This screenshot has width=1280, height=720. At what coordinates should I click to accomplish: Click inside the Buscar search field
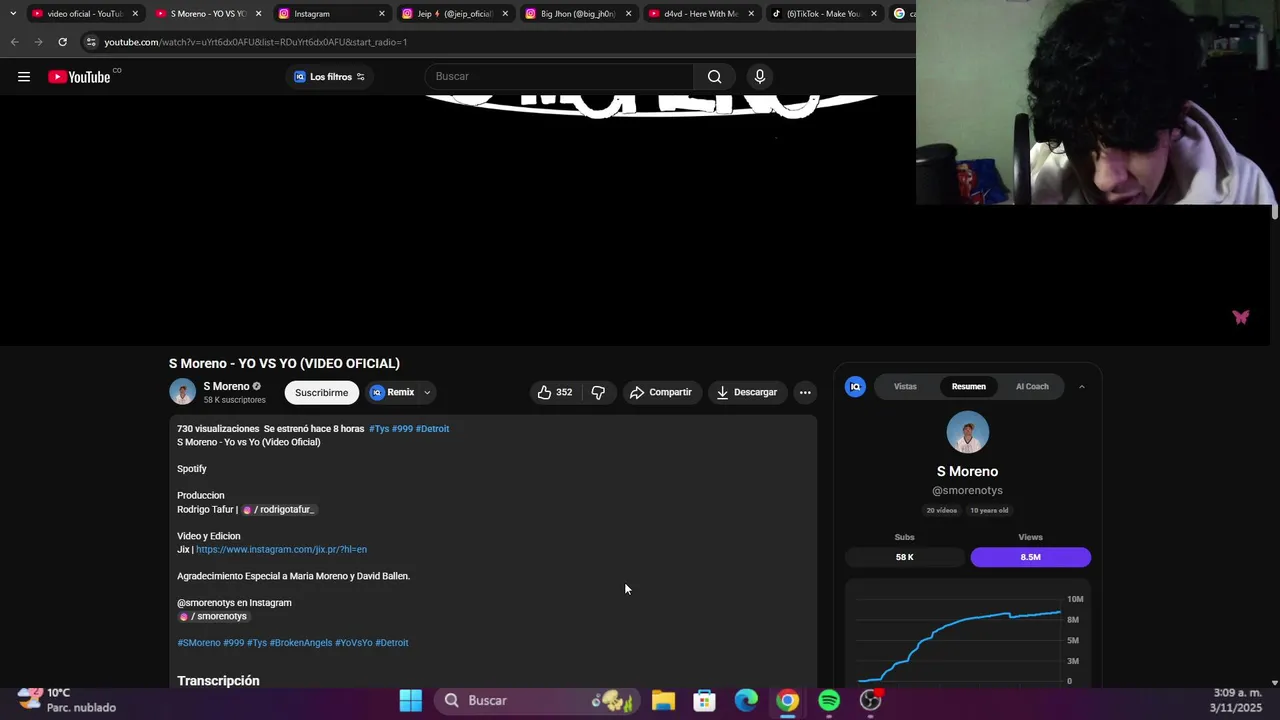coord(559,77)
